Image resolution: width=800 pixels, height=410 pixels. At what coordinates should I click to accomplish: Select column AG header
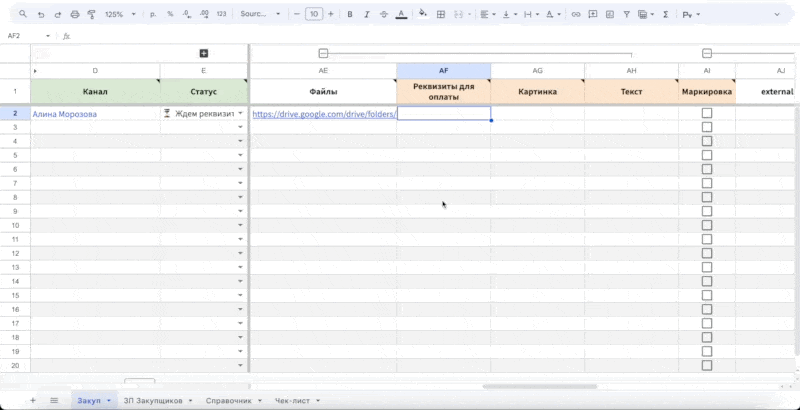click(538, 71)
